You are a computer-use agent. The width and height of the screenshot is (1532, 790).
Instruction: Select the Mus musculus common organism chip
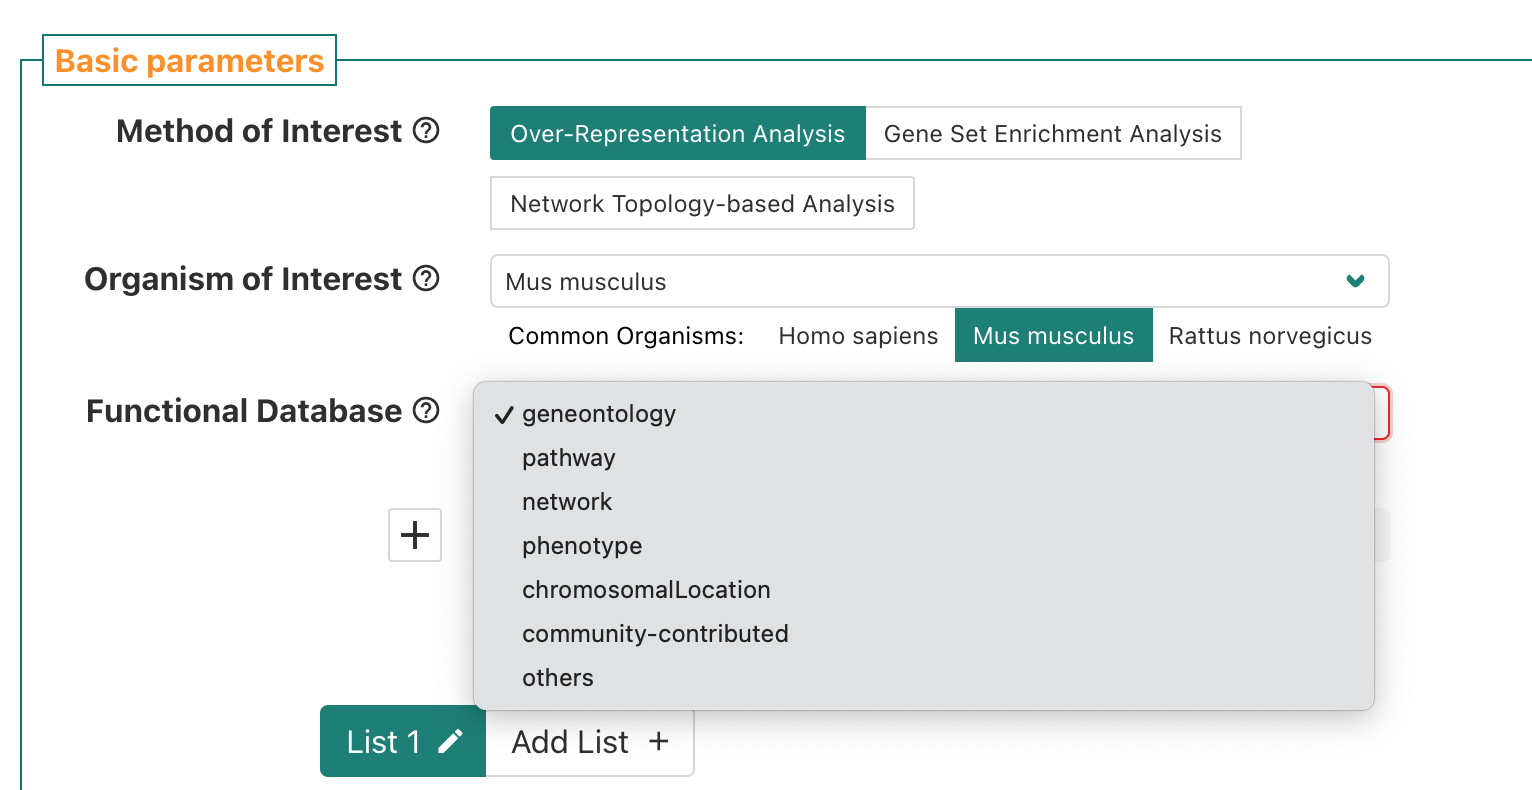tap(1053, 335)
